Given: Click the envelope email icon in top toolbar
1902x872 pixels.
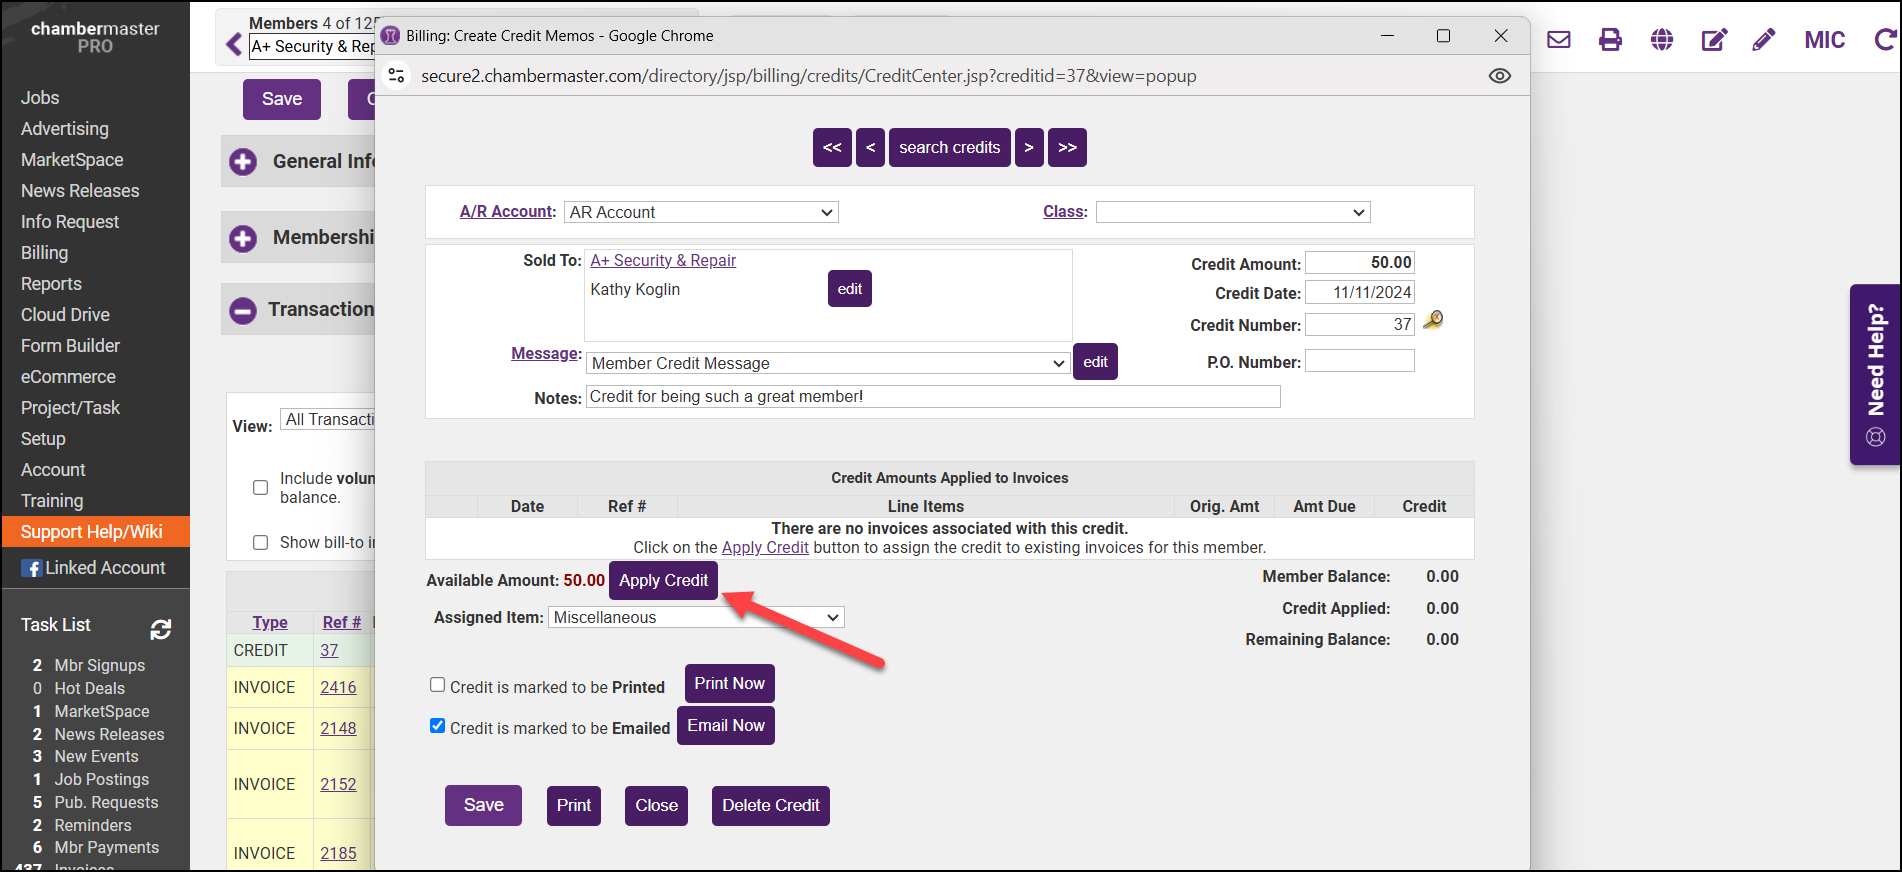Looking at the screenshot, I should tap(1558, 40).
